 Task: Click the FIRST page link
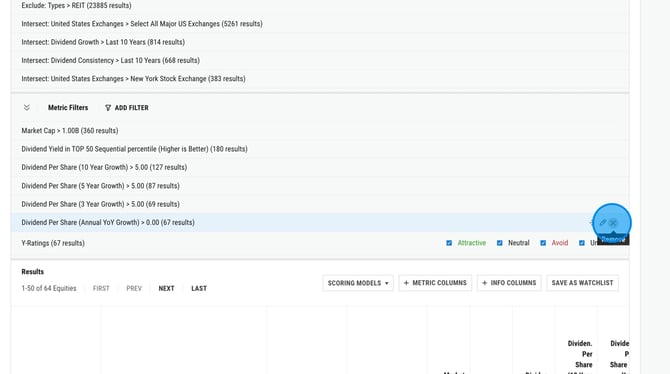click(101, 289)
